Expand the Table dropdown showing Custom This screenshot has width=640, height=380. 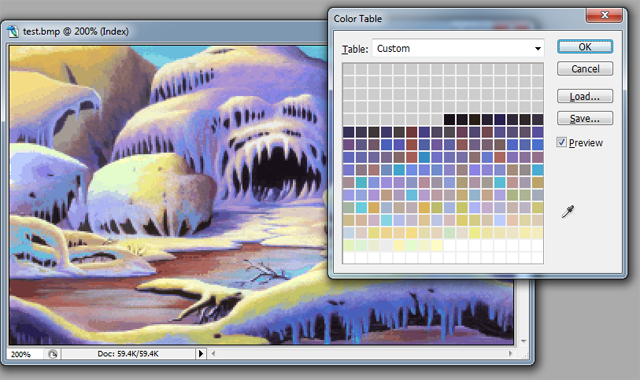(x=458, y=49)
